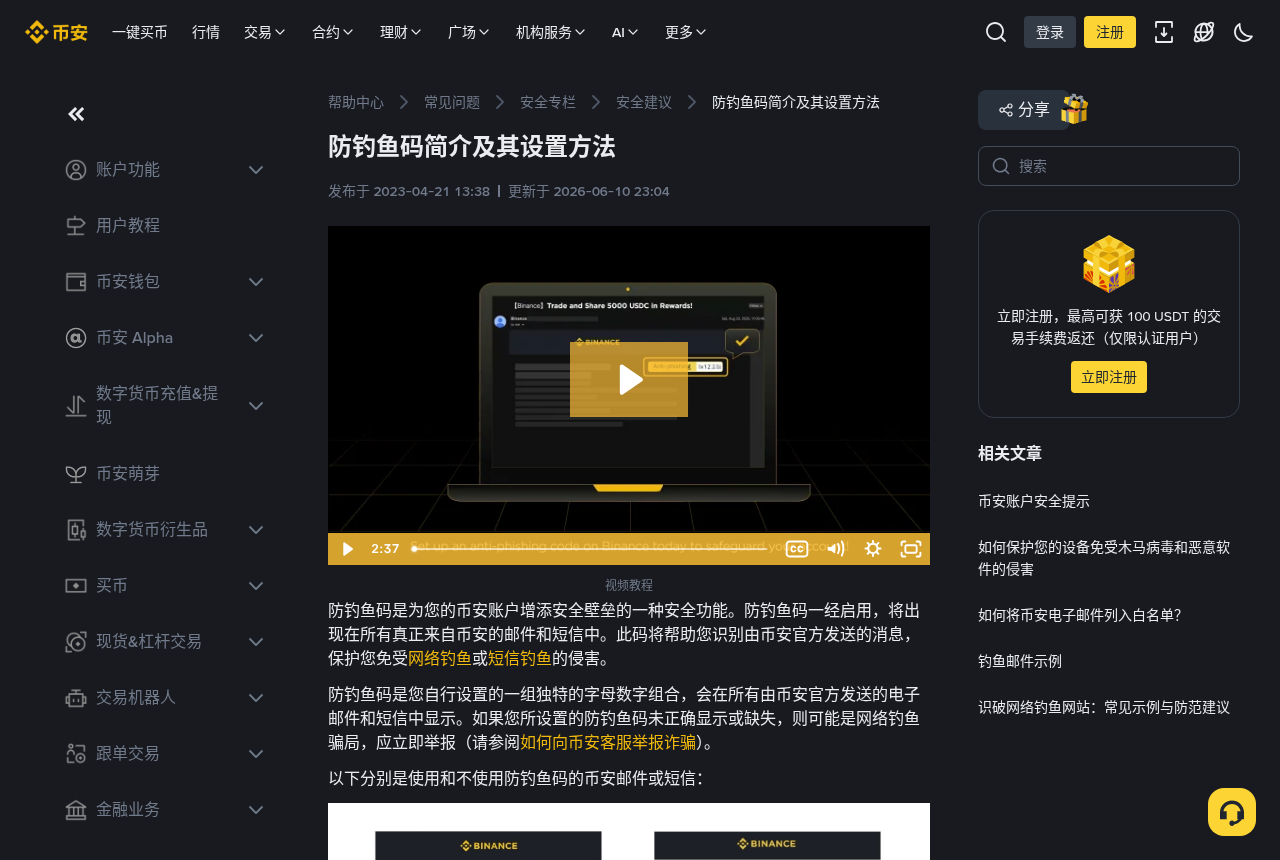Expand 现货&杠杆交易 chevron
This screenshot has height=860, width=1280.
click(256, 642)
